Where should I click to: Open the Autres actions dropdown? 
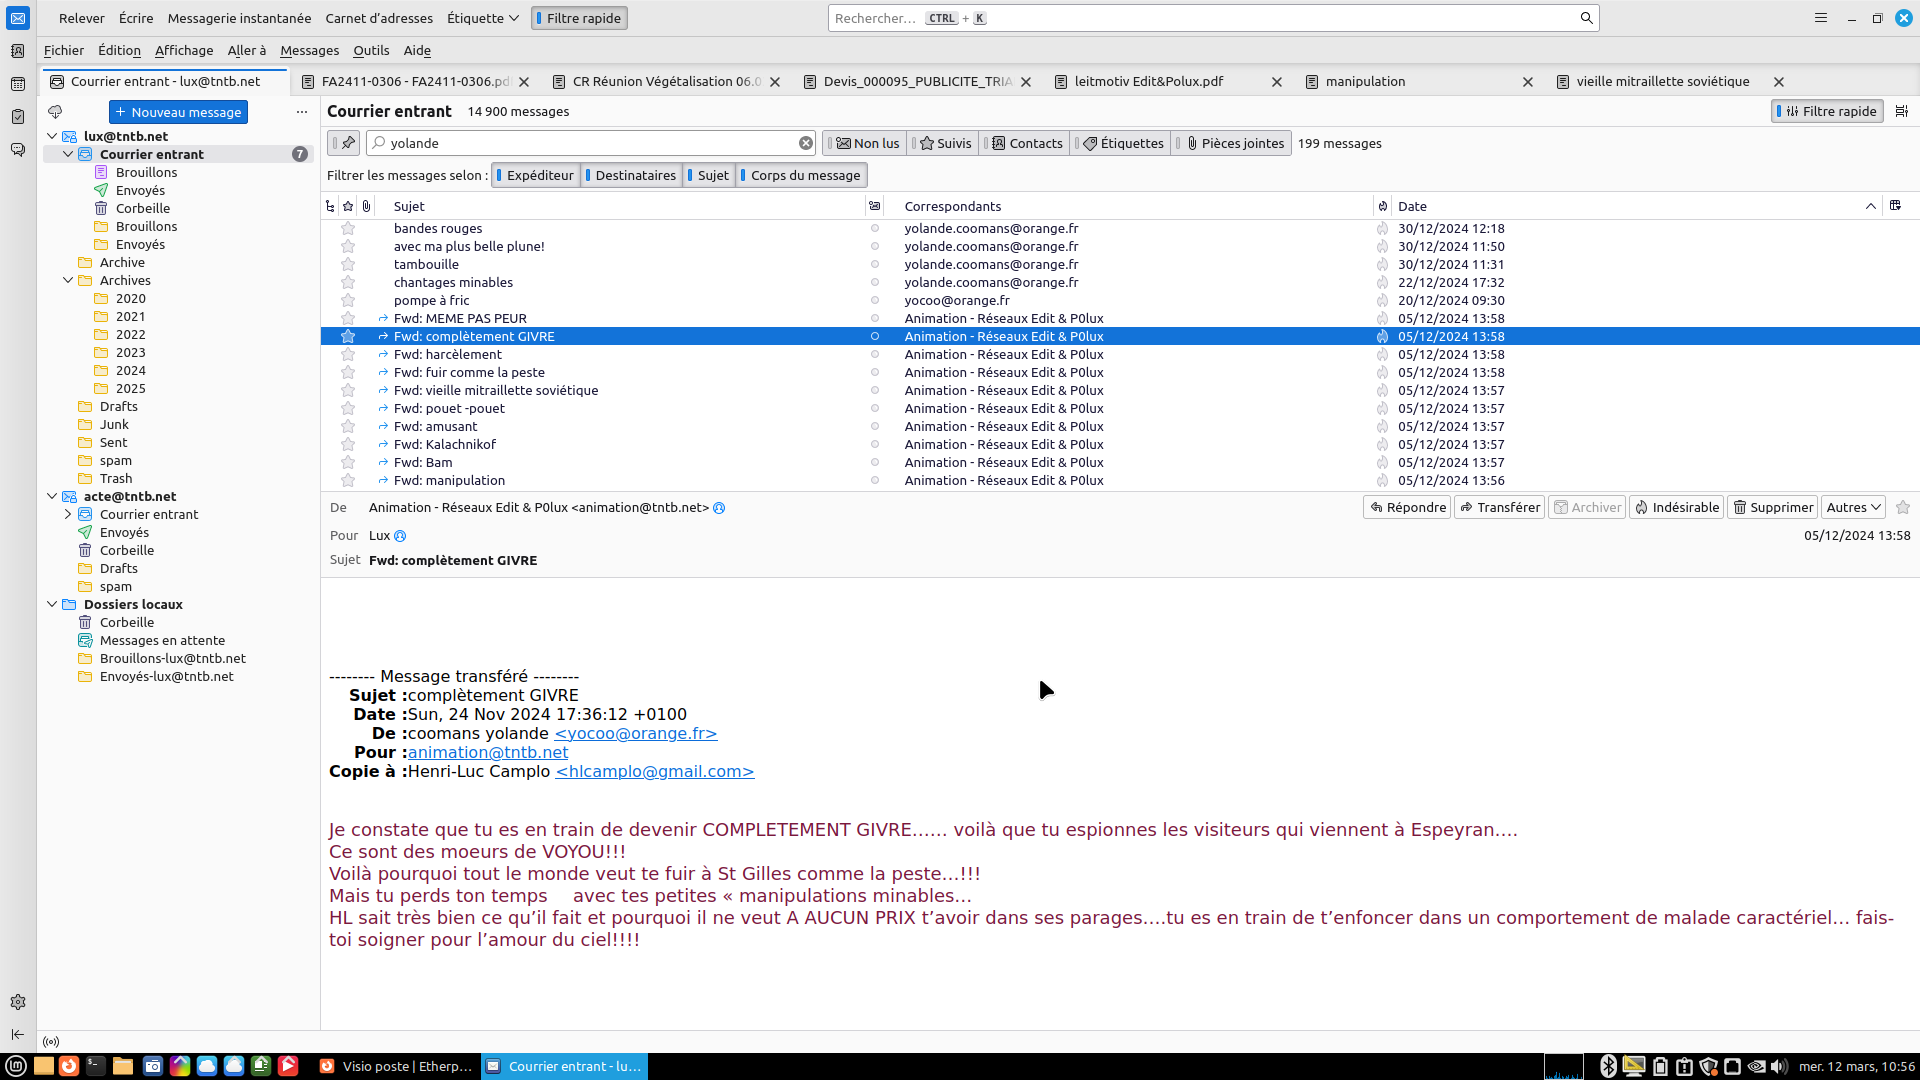click(x=1853, y=507)
